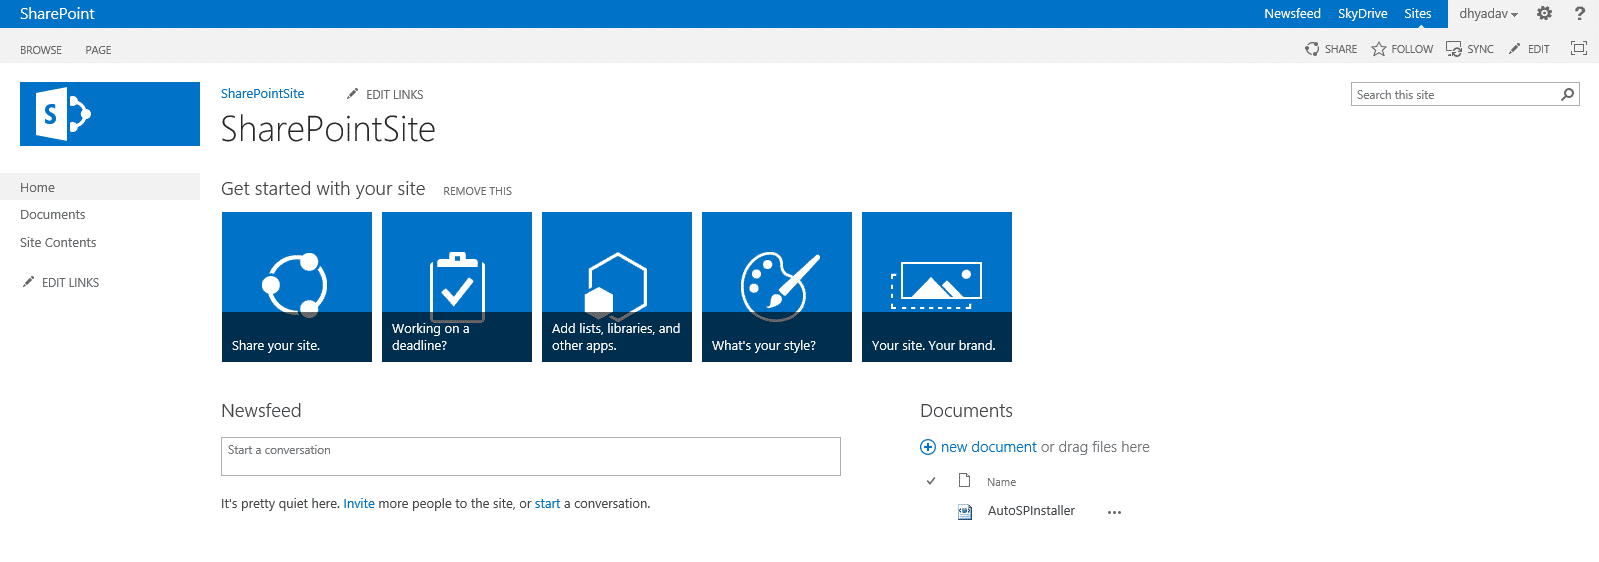Click REMOVE THIS link
The height and width of the screenshot is (562, 1599).
click(478, 191)
